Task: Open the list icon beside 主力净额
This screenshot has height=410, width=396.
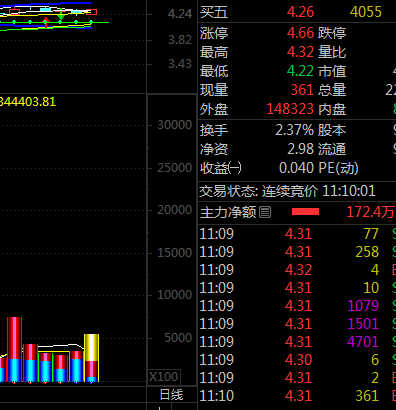Action: tap(265, 212)
